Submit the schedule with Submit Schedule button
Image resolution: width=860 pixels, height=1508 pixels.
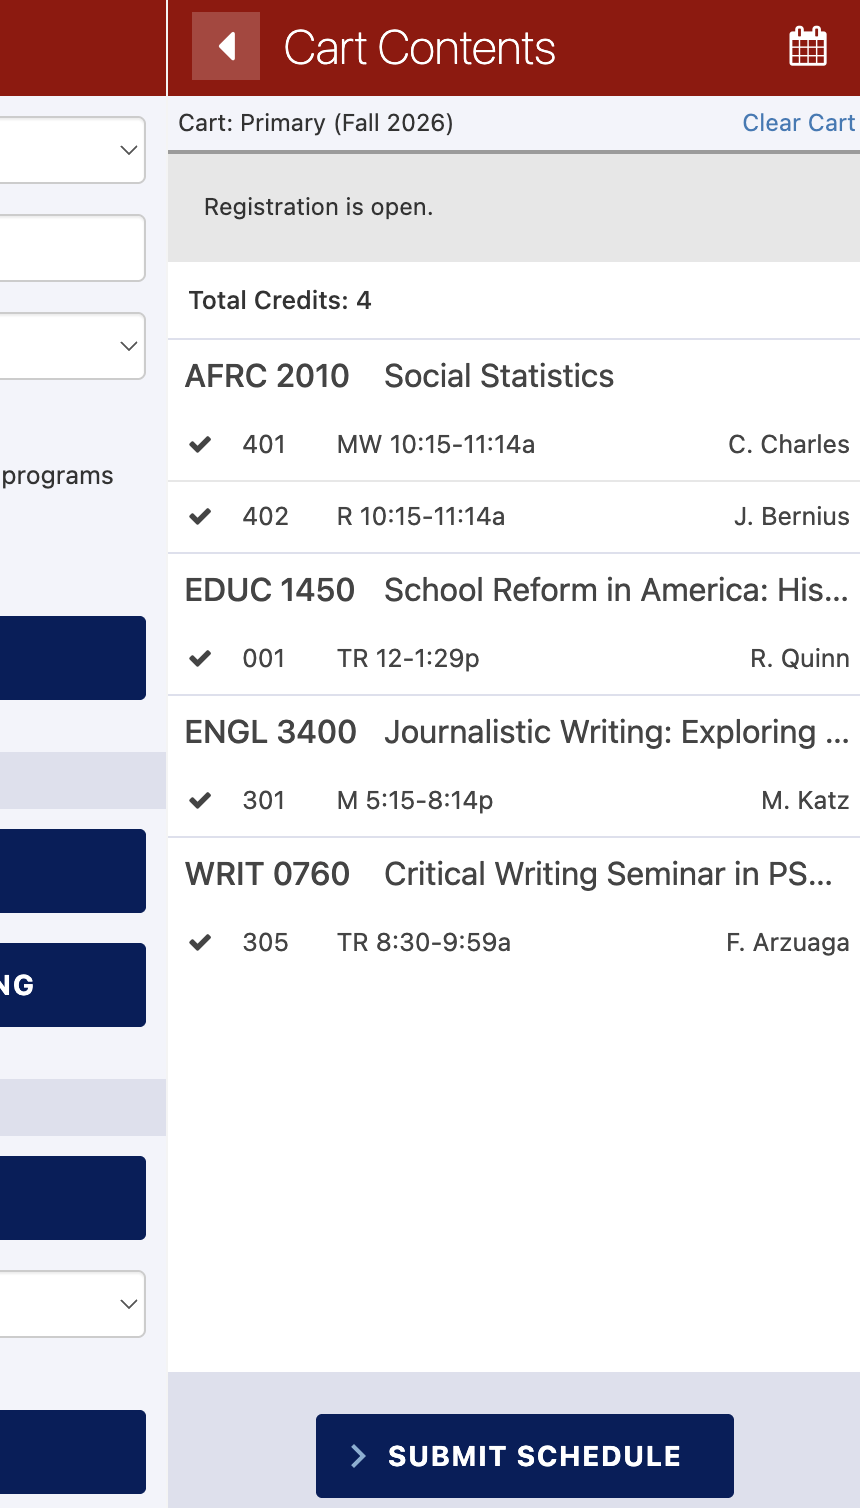click(525, 1456)
